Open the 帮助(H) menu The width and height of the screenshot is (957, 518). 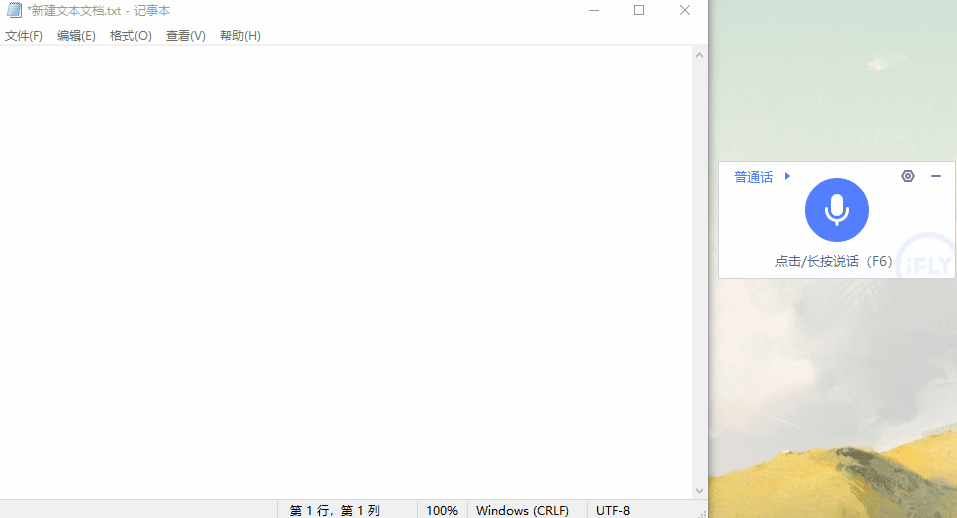(240, 36)
